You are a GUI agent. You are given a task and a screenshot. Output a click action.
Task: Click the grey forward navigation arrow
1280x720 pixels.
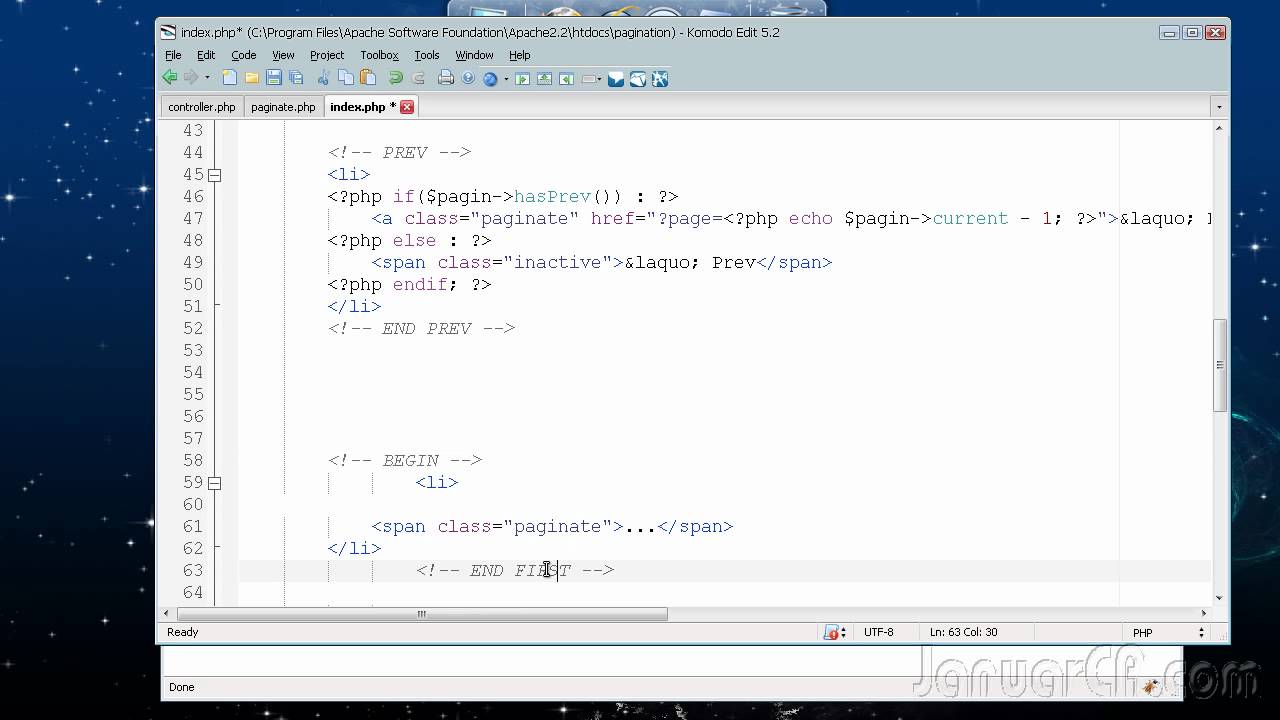click(190, 77)
